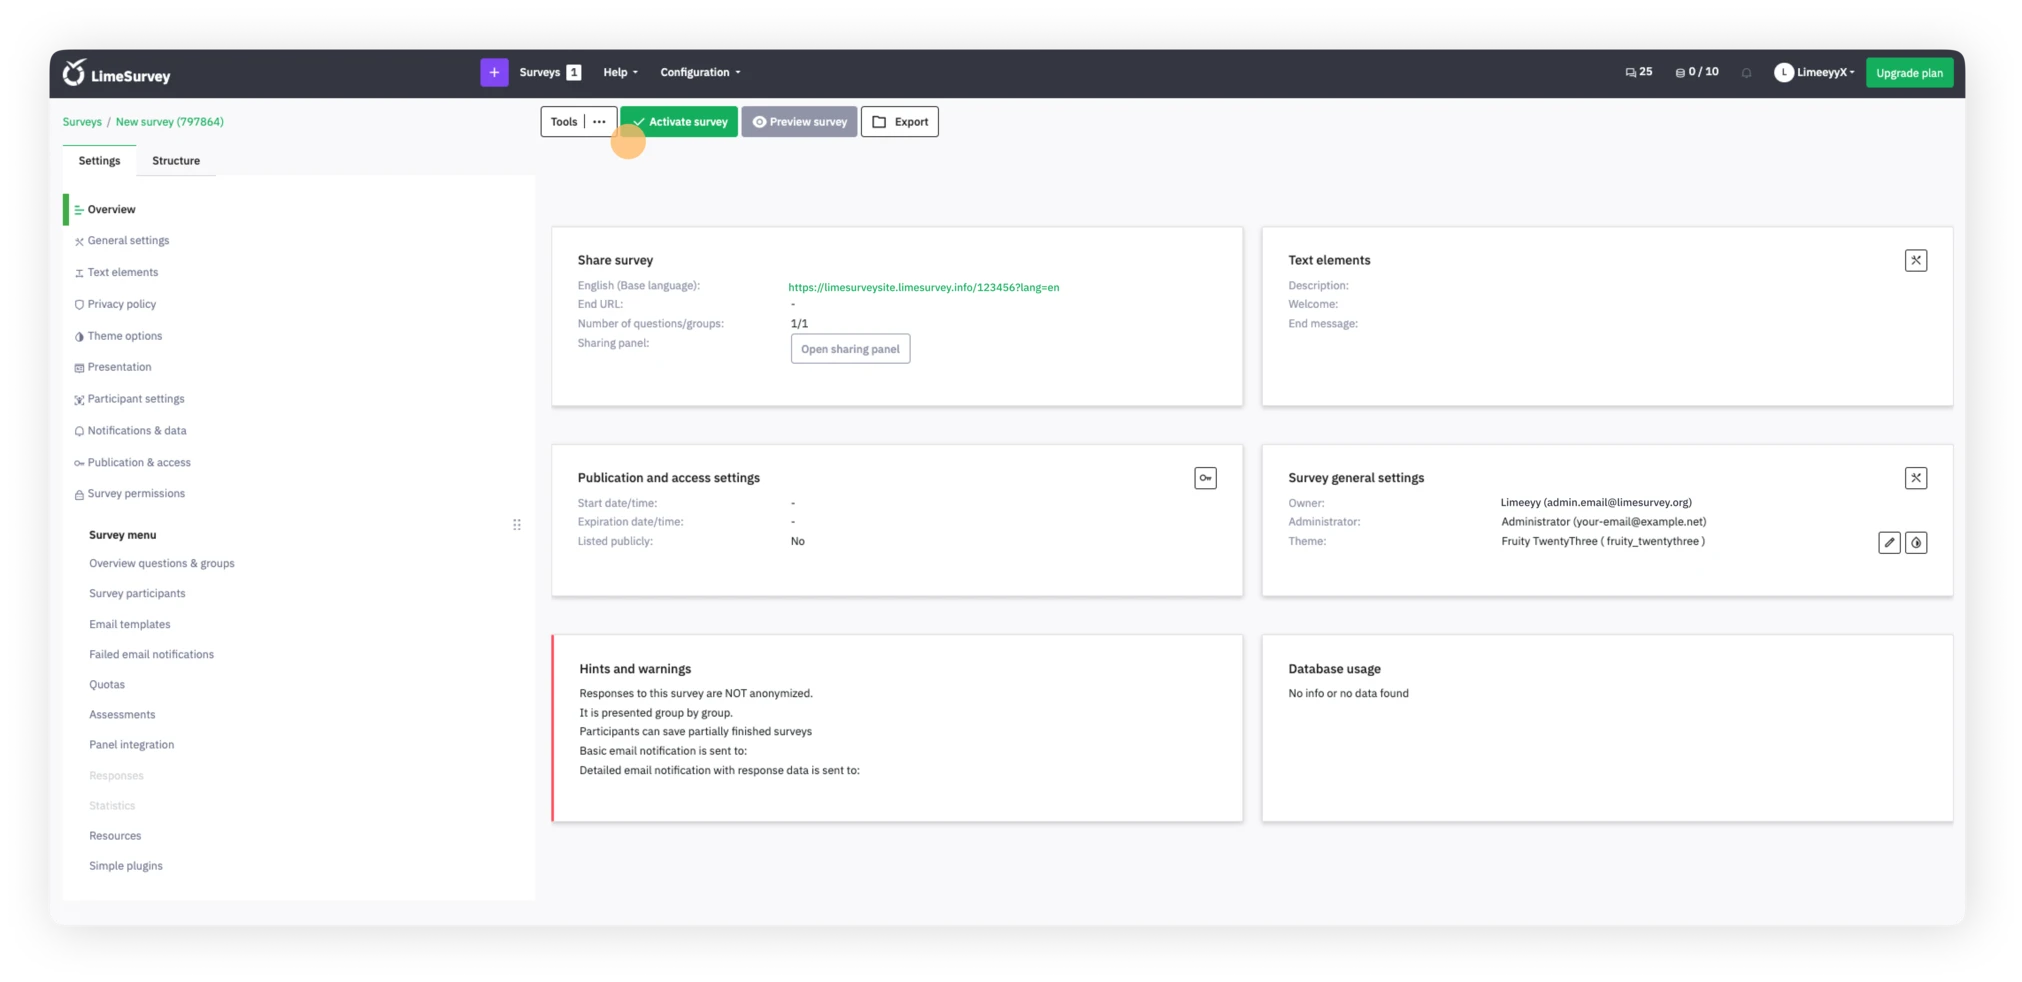
Task: Open the survey URL link
Action: click(923, 287)
